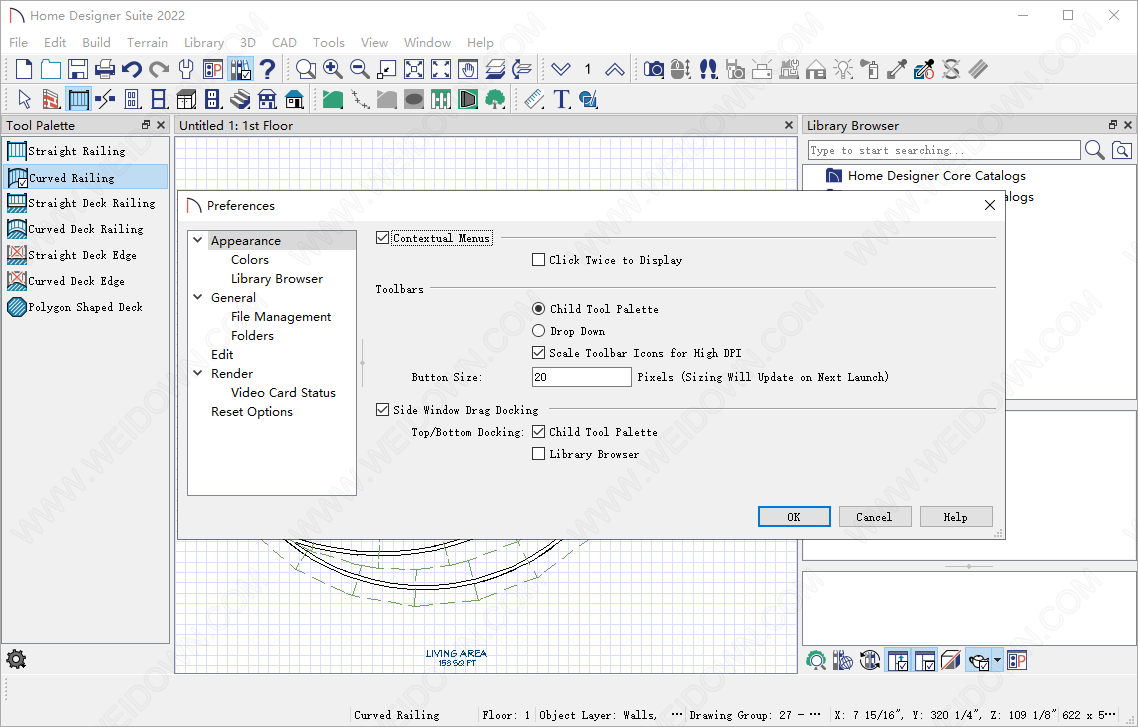Go up one floor with the up chevron

tap(615, 70)
